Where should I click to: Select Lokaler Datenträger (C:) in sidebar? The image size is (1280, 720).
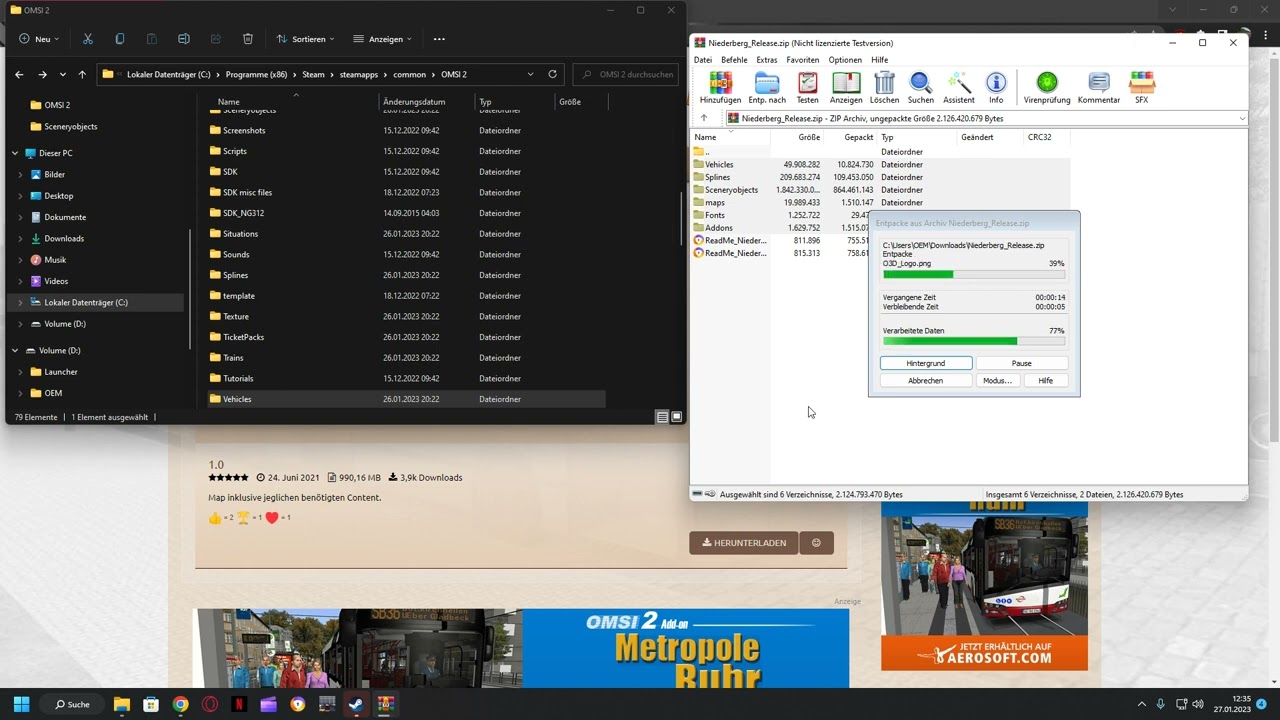coord(98,302)
